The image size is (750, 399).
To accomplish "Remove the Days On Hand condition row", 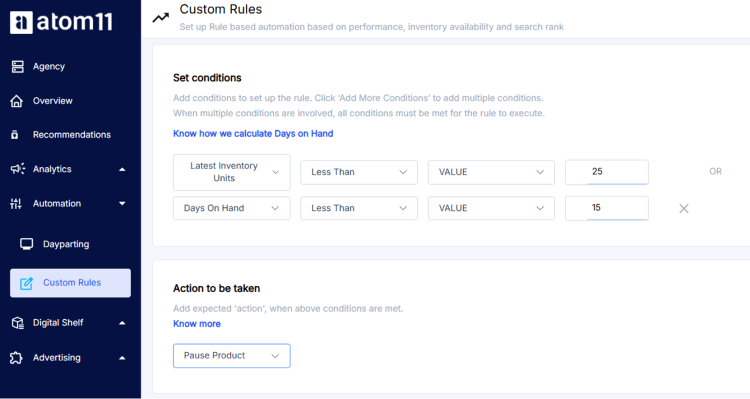I will point(684,209).
